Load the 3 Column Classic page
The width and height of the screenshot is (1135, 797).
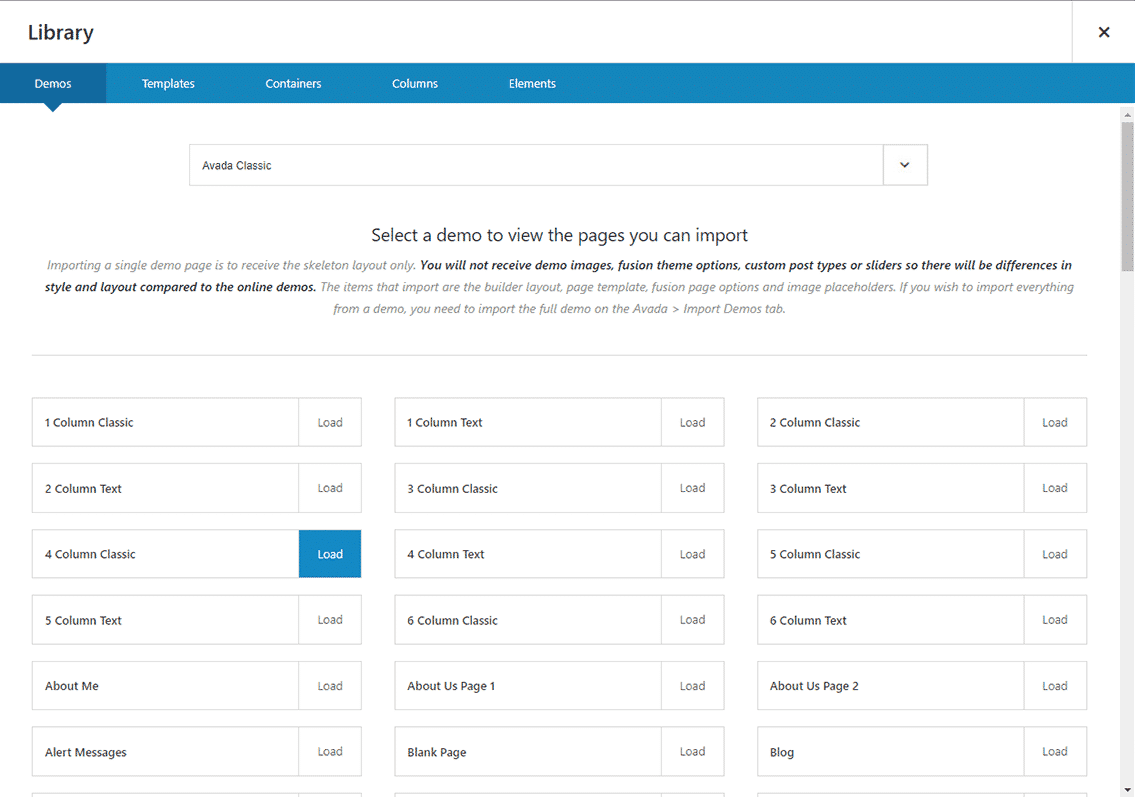[692, 488]
